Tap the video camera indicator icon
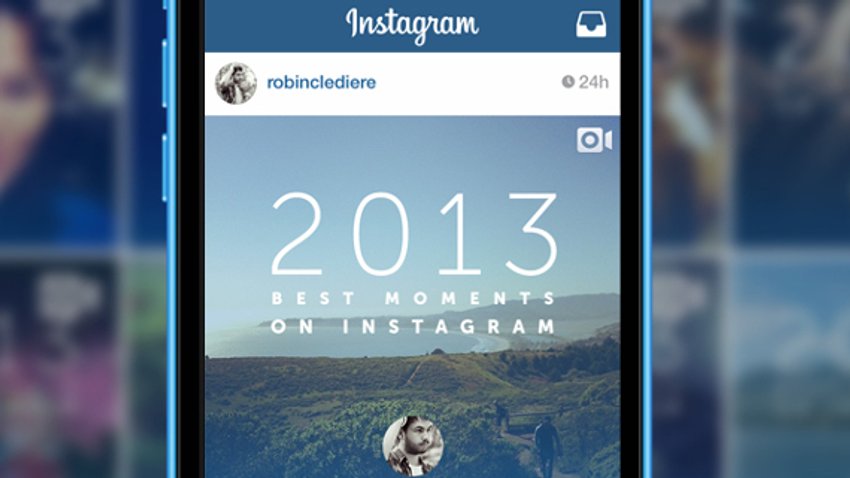850x478 pixels. [594, 140]
